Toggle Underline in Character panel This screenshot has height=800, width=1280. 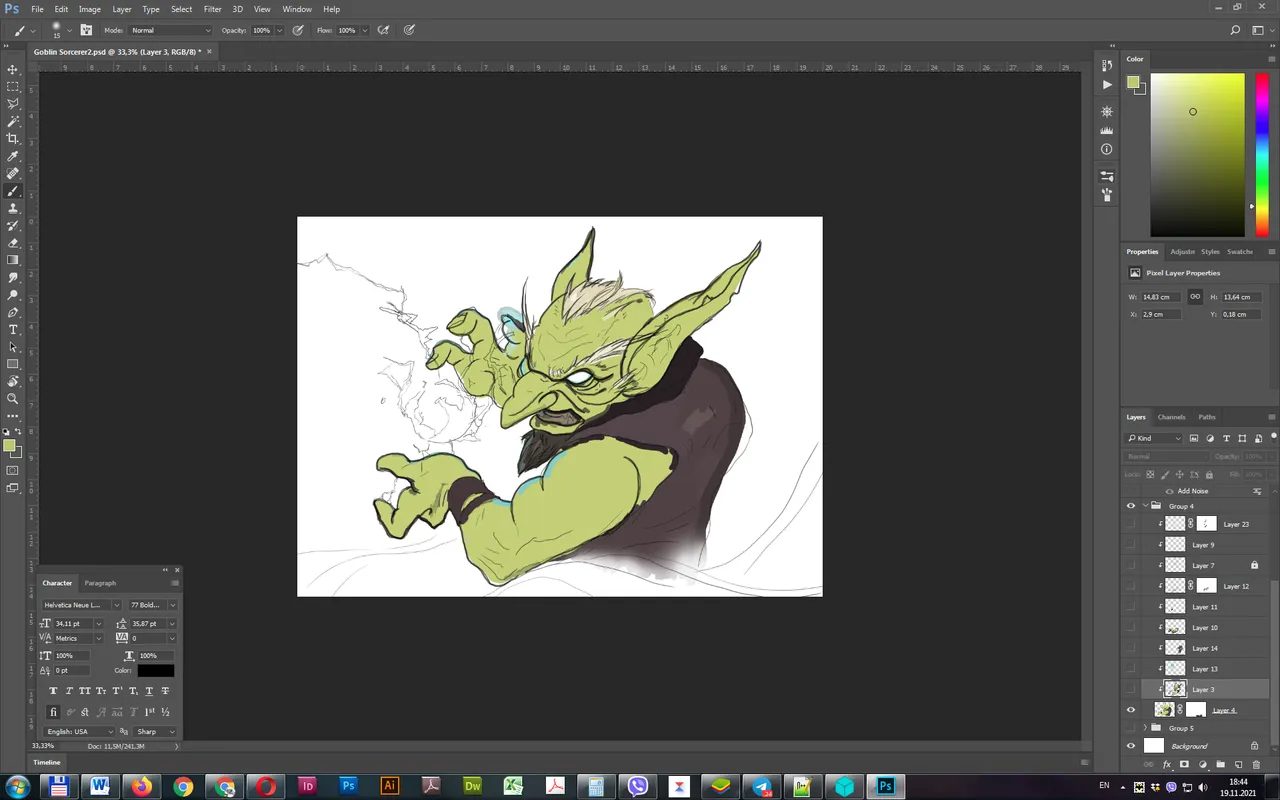coord(149,691)
